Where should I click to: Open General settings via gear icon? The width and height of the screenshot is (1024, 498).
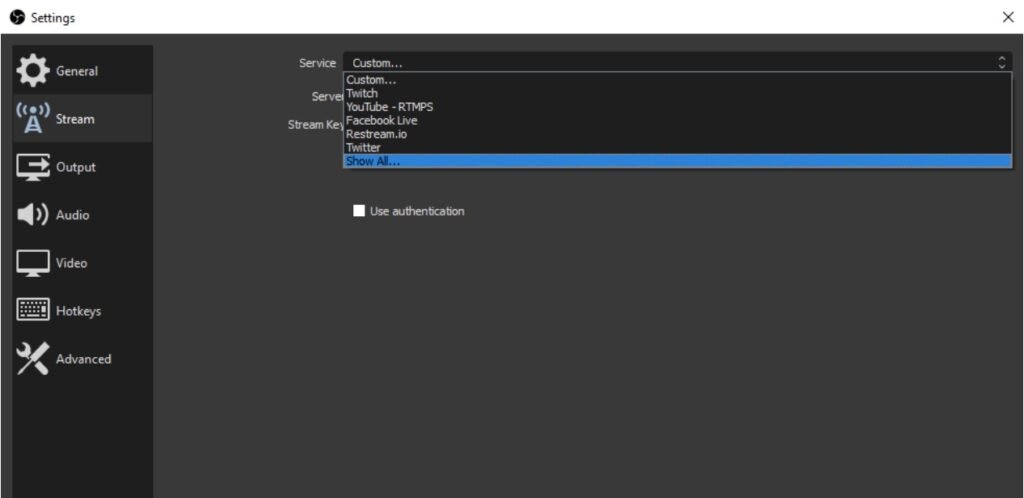pyautogui.click(x=33, y=70)
